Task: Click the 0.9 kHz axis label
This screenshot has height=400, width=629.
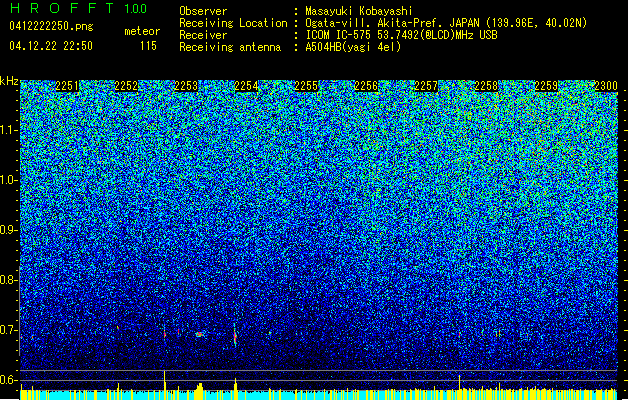Action: (x=8, y=230)
